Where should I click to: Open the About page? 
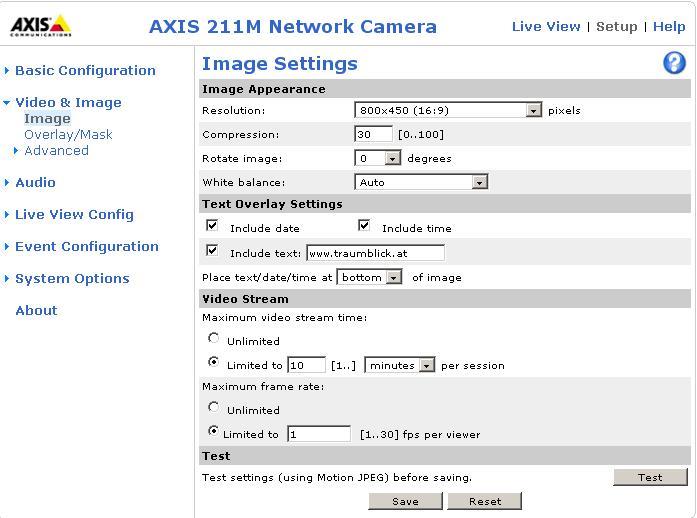[x=36, y=310]
